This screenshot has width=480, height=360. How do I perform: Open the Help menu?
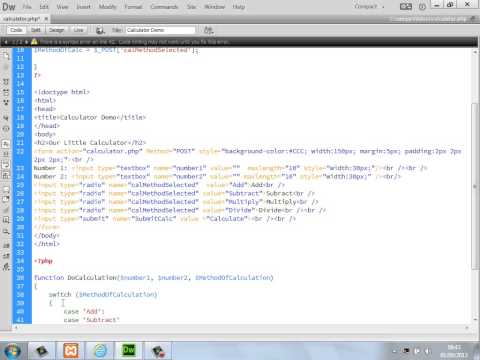(x=239, y=7)
